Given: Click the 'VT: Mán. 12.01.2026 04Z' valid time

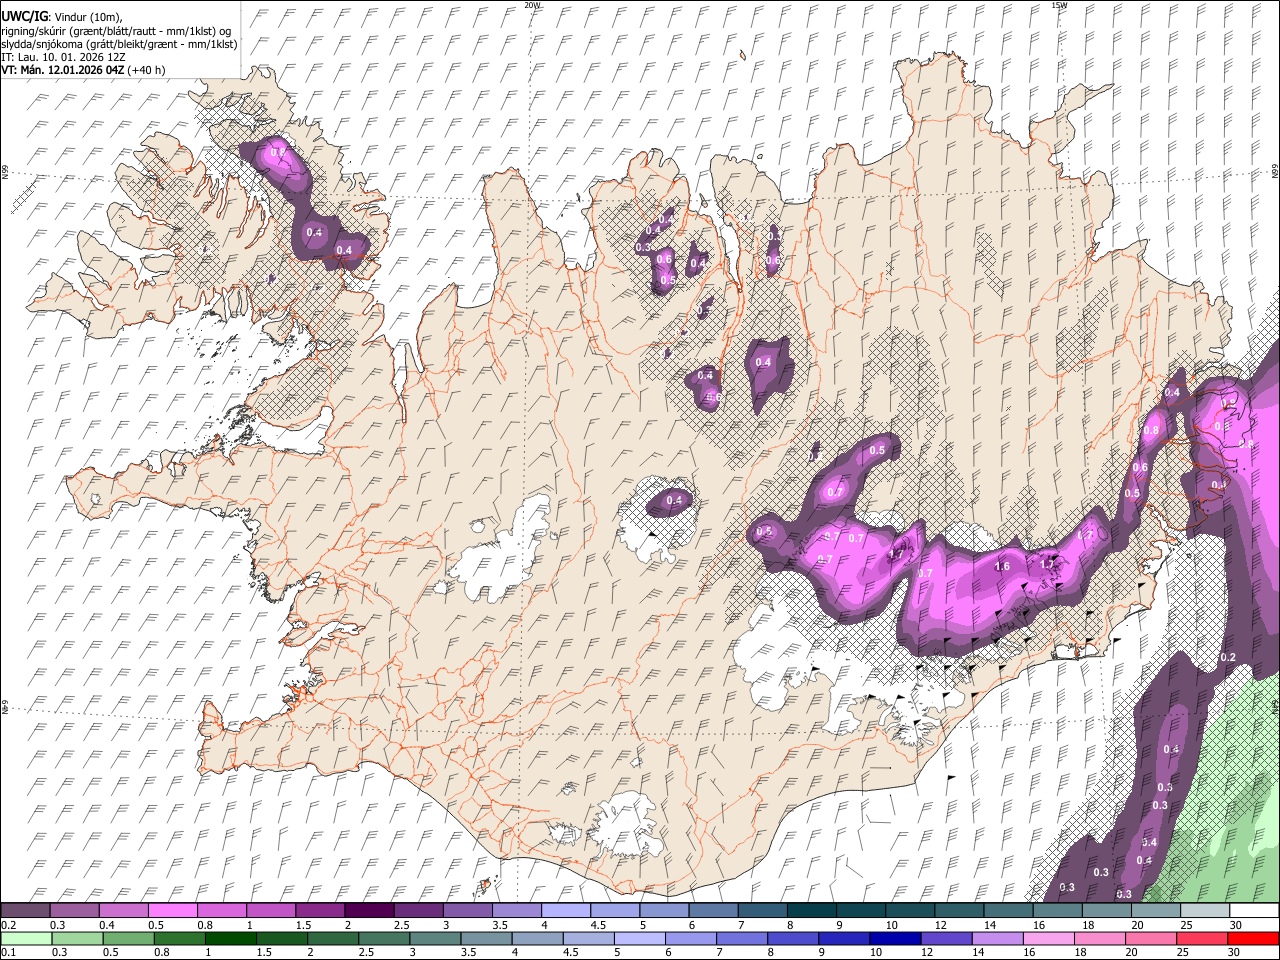Looking at the screenshot, I should [x=63, y=70].
